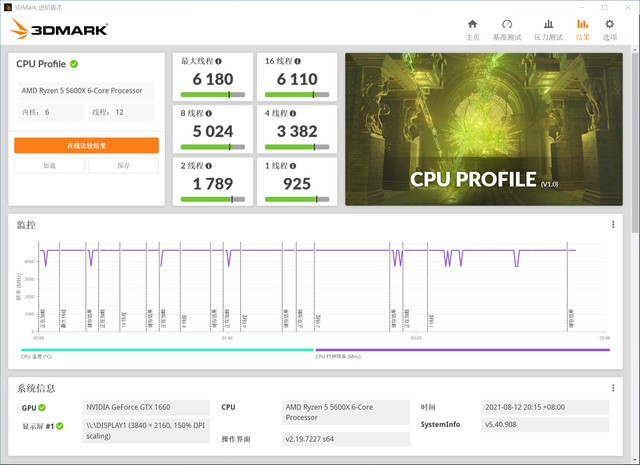
Task: Show info icon for 8 threads score
Action: (x=209, y=113)
